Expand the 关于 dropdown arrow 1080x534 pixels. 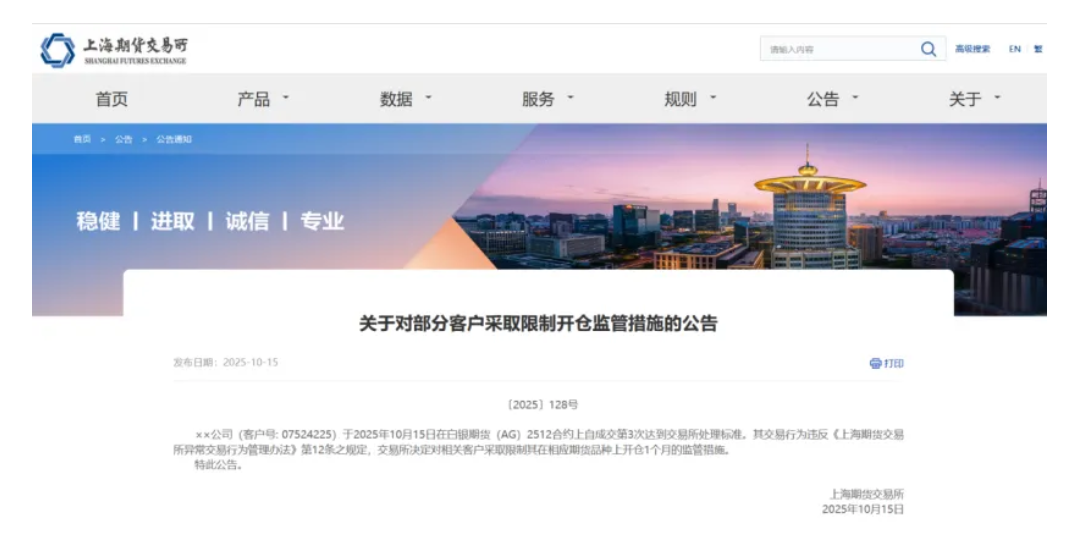point(997,97)
